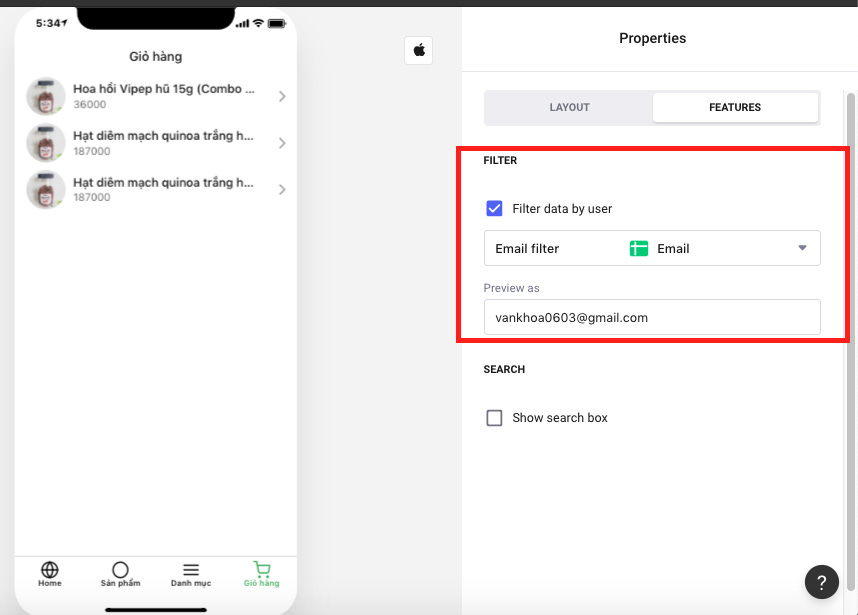Tap the Sản phẩm circle icon
This screenshot has width=858, height=615.
(x=120, y=570)
